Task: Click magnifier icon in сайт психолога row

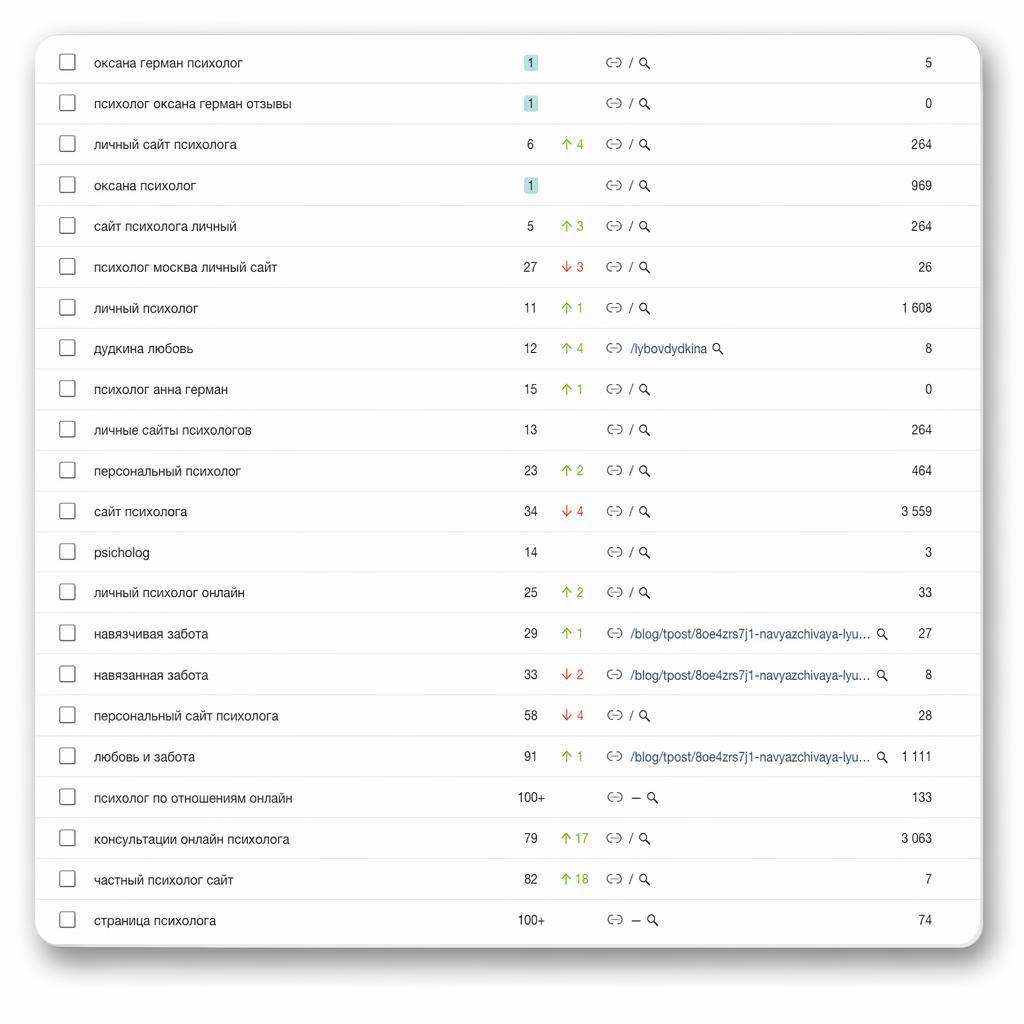Action: 644,511
